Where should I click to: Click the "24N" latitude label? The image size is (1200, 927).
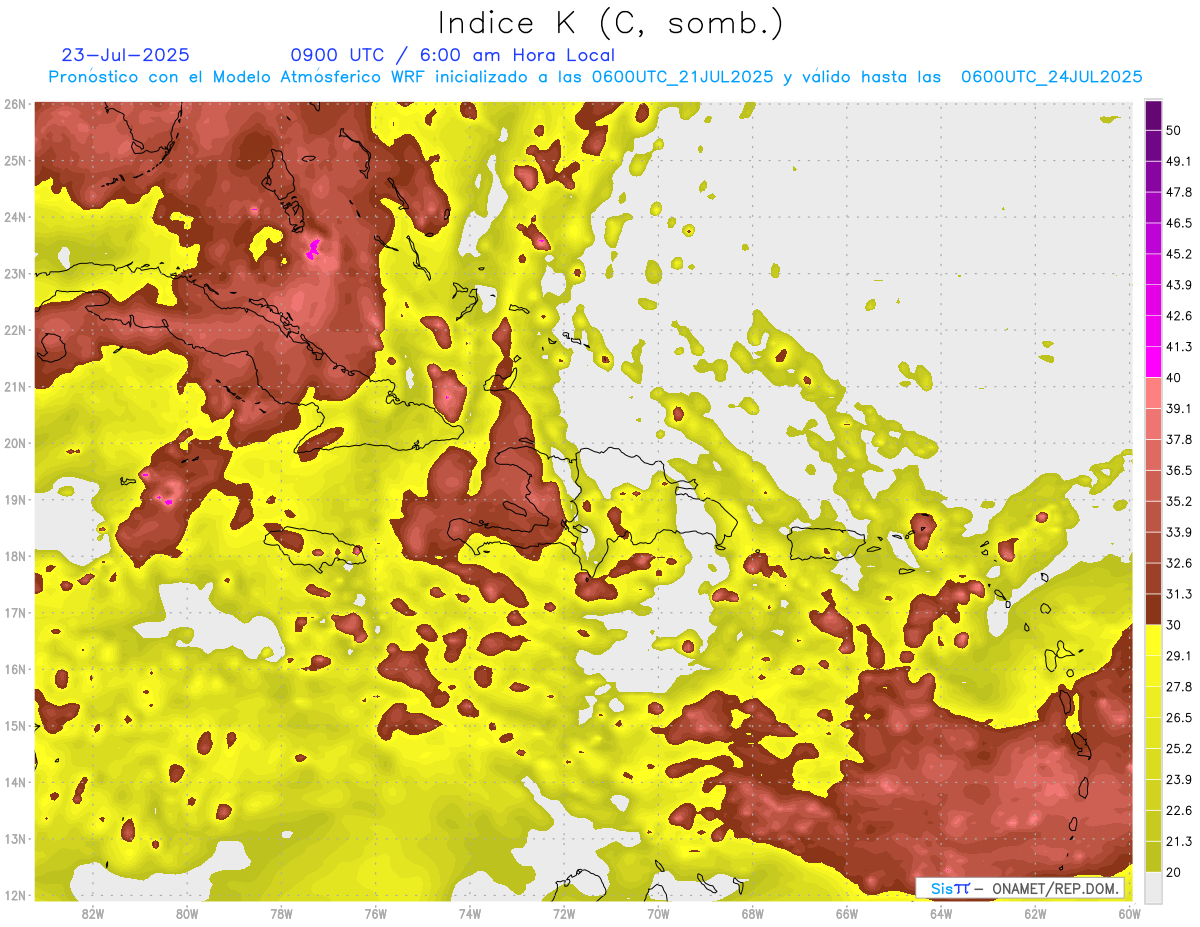click(x=15, y=217)
